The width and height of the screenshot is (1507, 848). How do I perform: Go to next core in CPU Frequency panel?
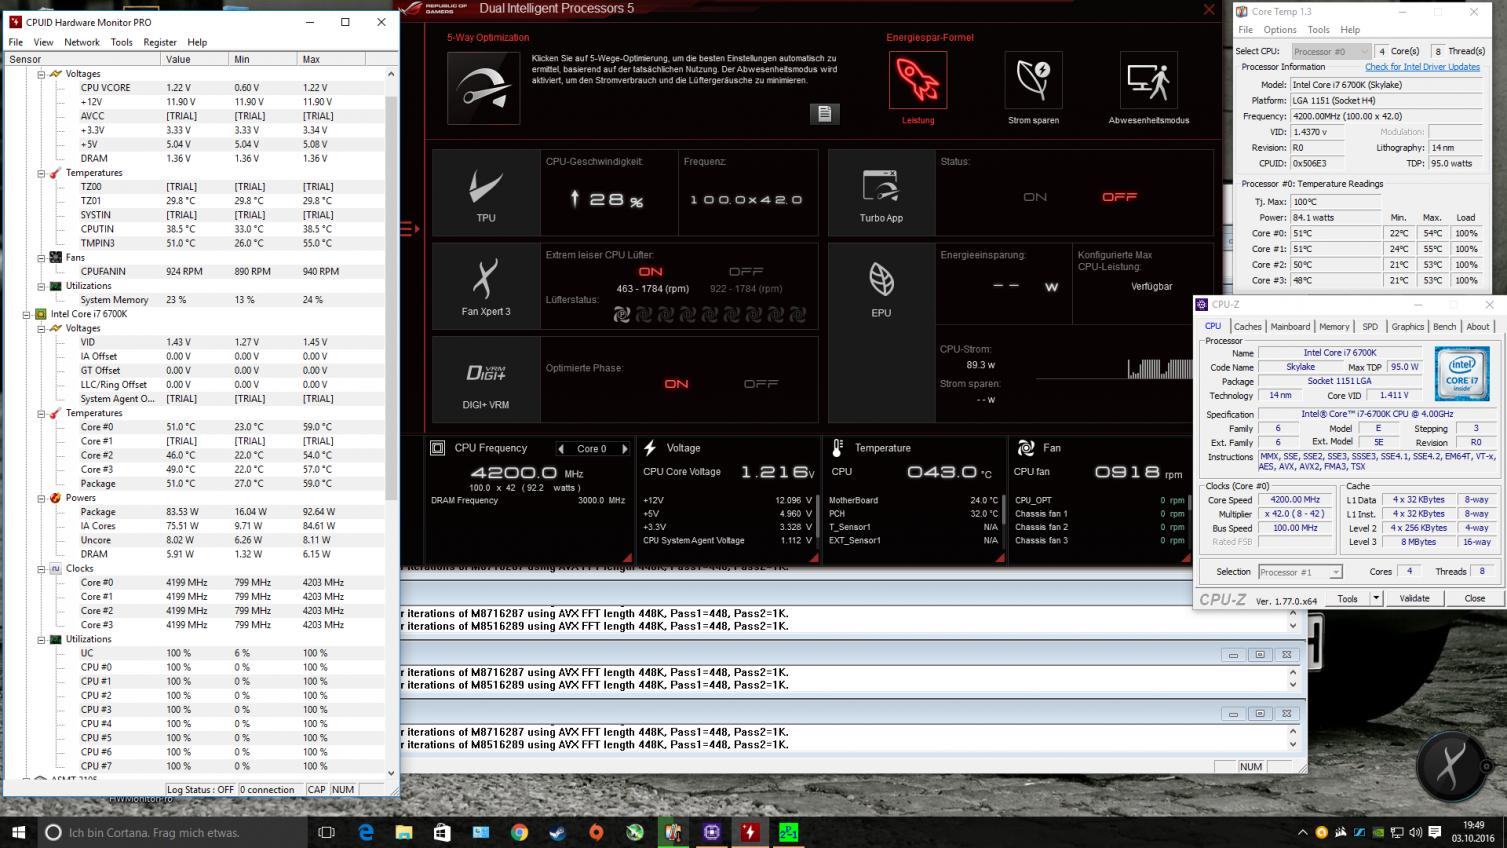pyautogui.click(x=625, y=449)
